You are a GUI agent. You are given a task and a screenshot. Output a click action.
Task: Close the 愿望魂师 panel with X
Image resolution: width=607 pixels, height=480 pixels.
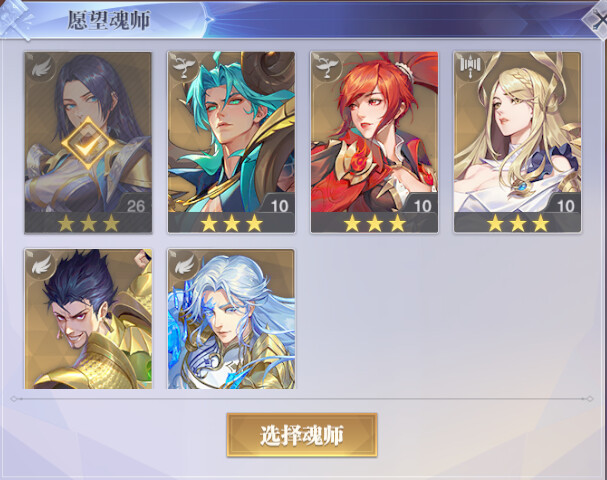click(x=596, y=19)
